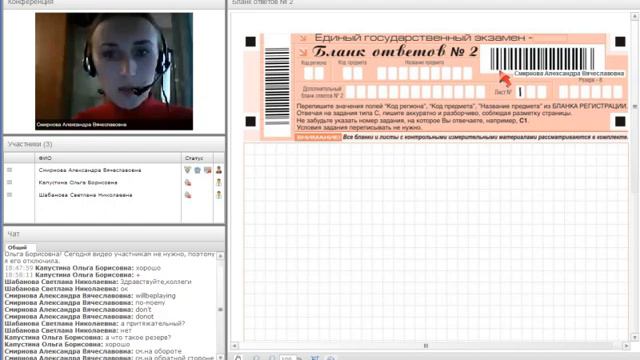Click the 'Лист №' field on the form
This screenshot has height=360, width=640.
click(531, 92)
